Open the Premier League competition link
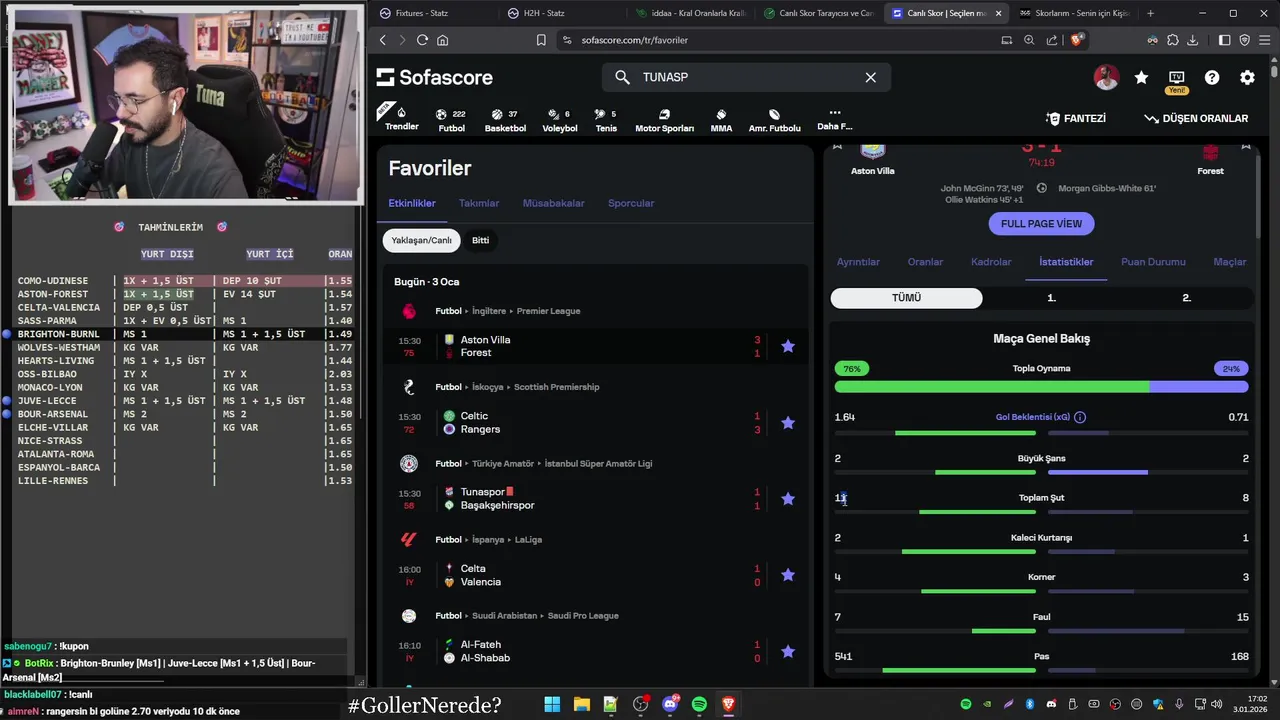 click(x=548, y=311)
